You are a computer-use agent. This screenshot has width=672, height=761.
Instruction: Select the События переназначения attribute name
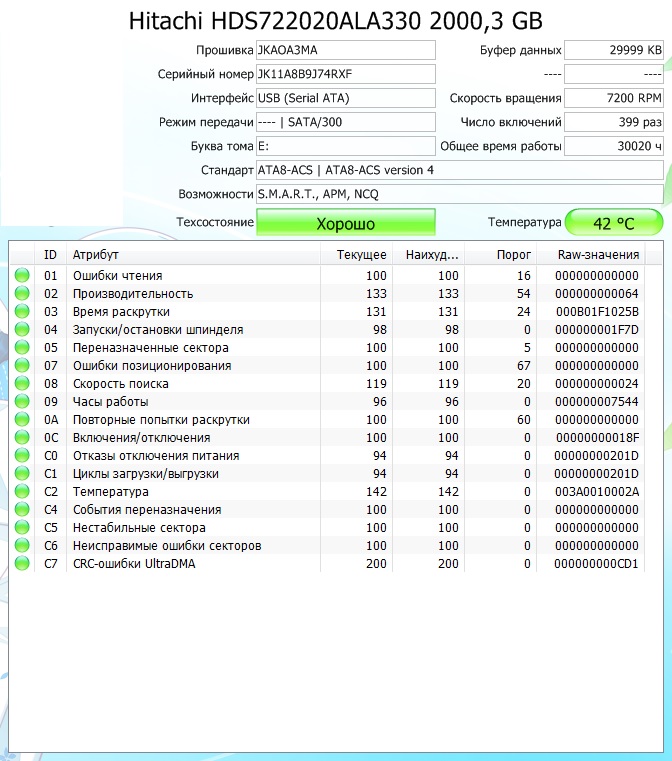coord(147,509)
